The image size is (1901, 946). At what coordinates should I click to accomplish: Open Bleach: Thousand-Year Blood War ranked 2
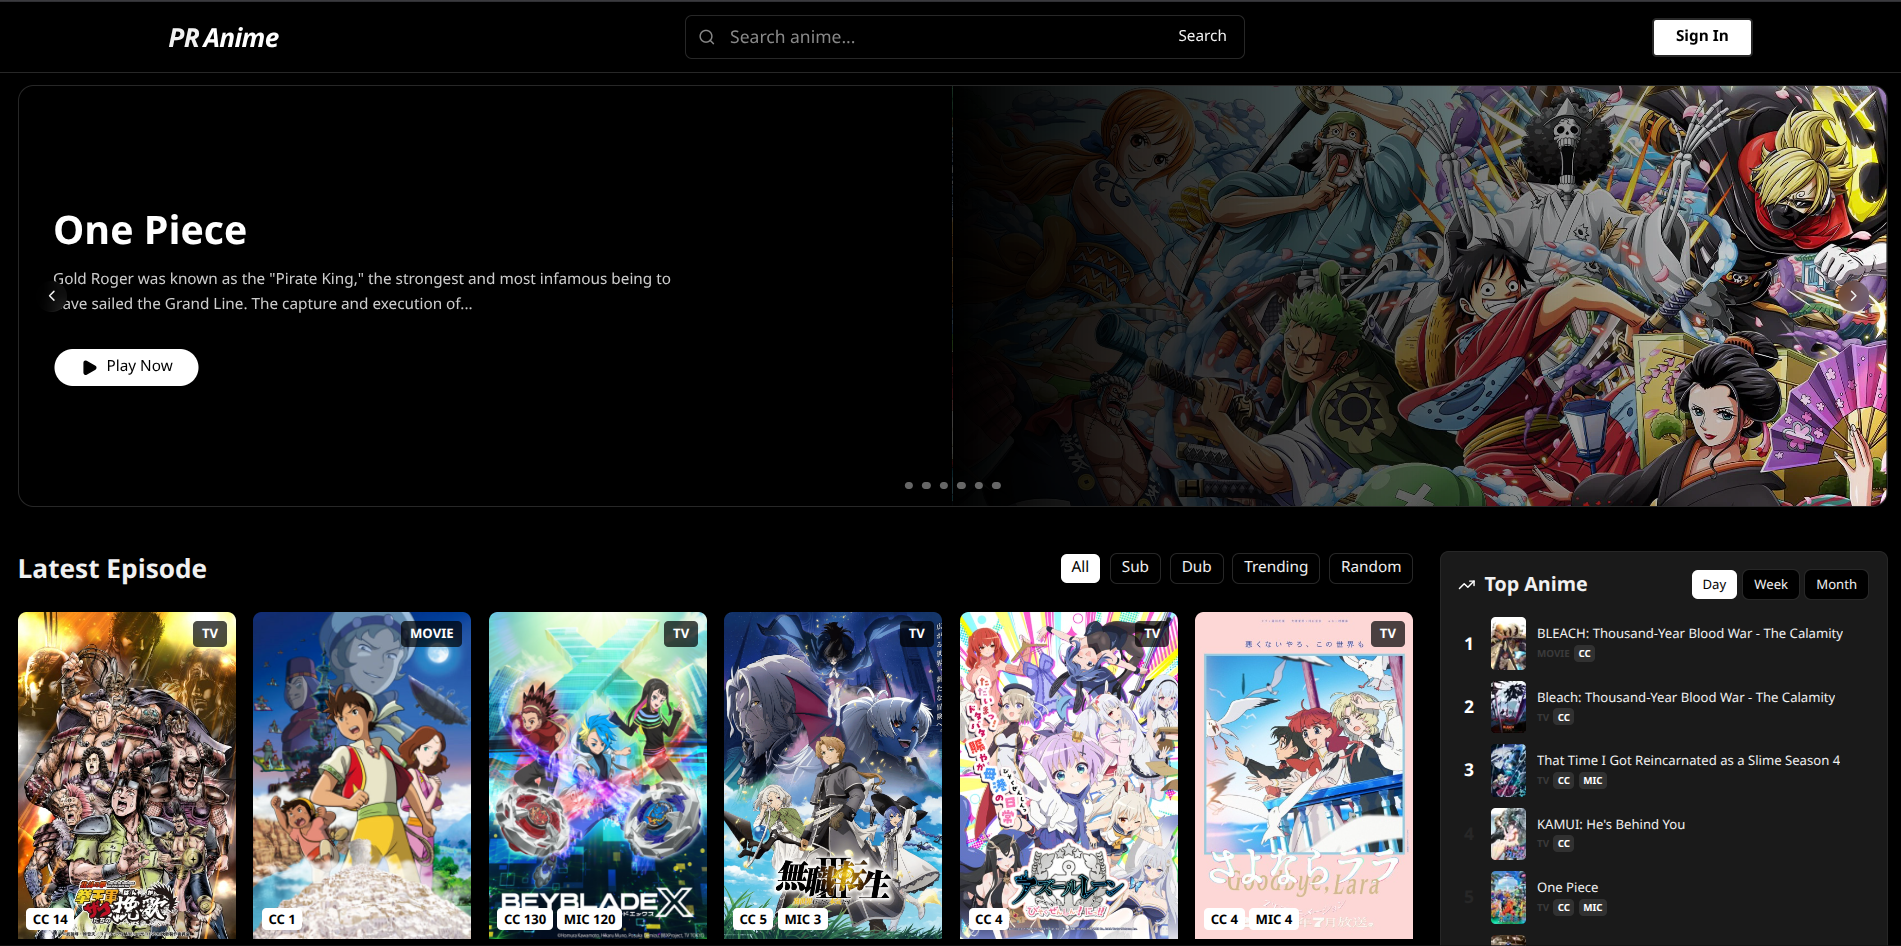click(1686, 697)
